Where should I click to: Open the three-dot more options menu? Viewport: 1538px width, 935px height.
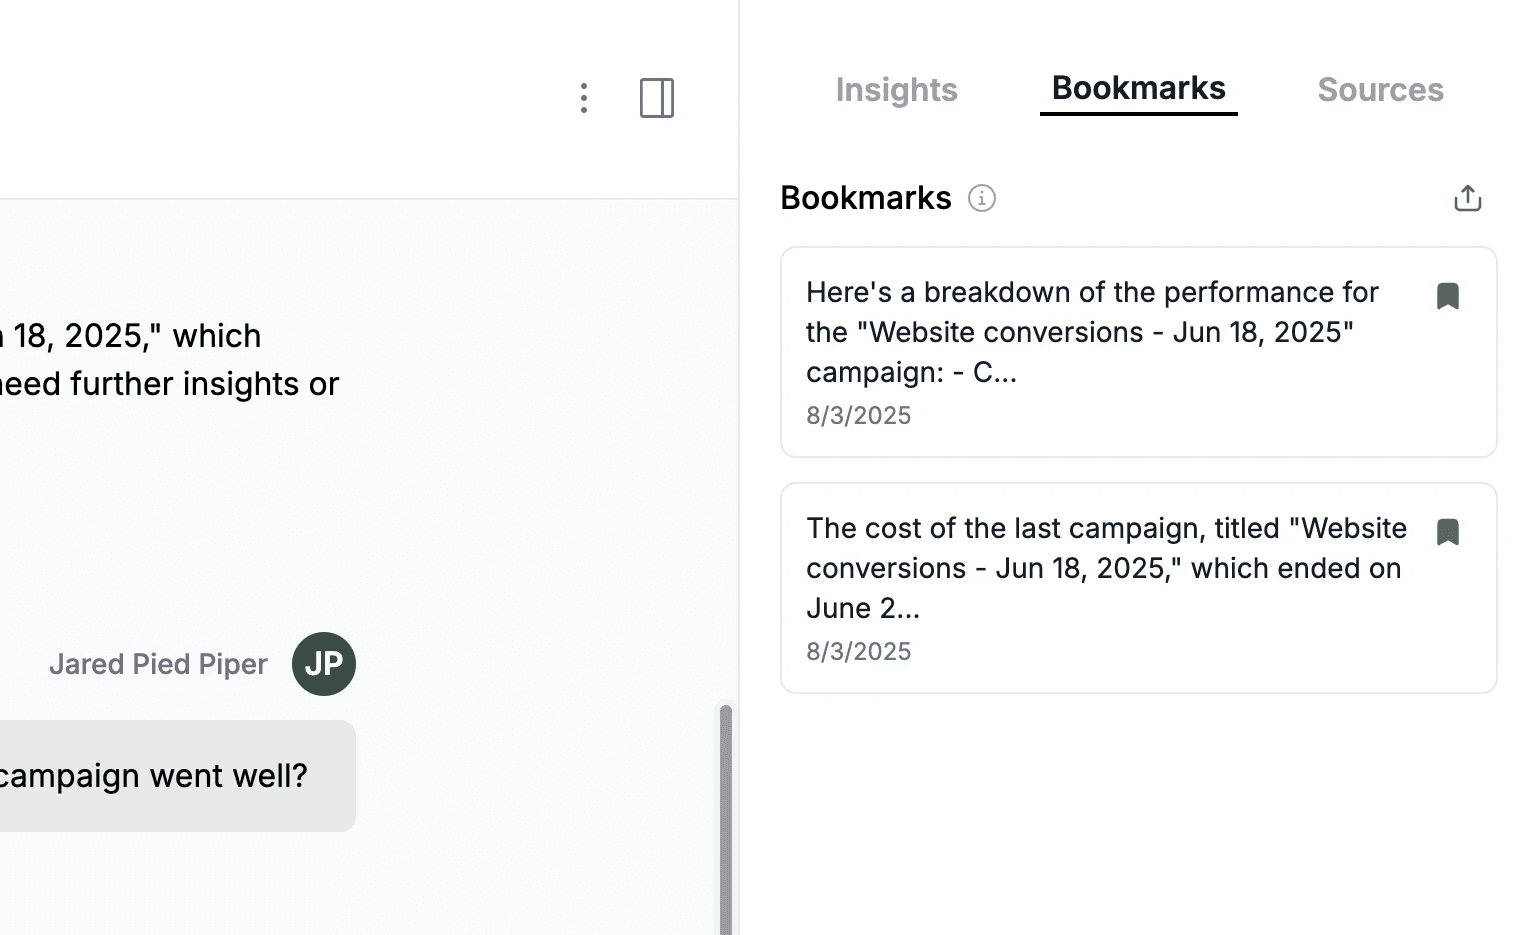pos(584,98)
